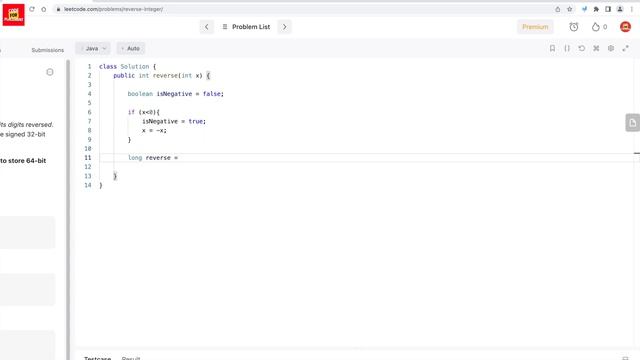Open the Auto dropdown
640x360 pixels.
click(x=131, y=49)
